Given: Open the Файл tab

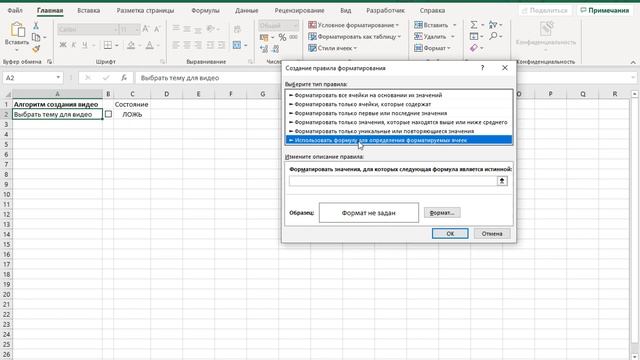Looking at the screenshot, I should pos(15,10).
